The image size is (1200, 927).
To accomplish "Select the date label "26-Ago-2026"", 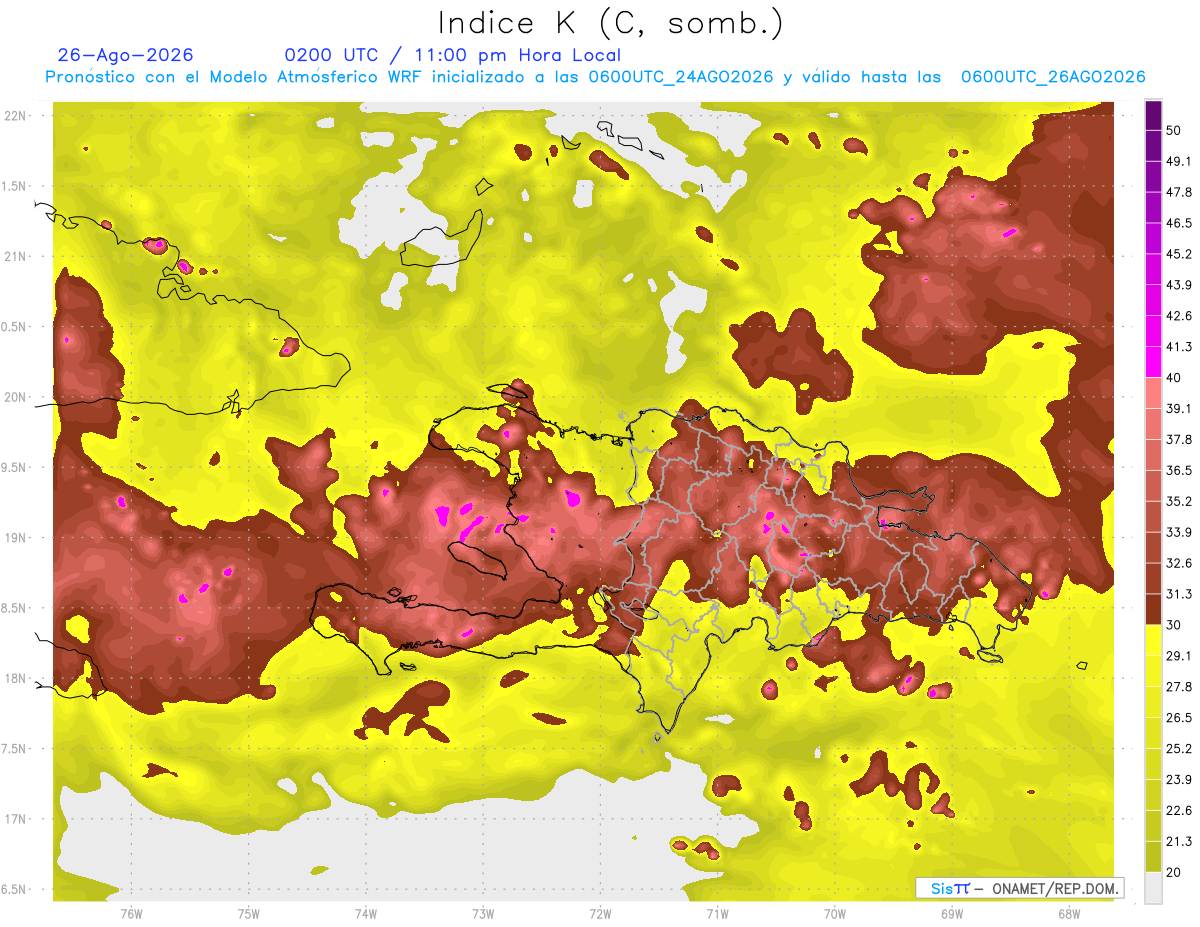I will [x=126, y=55].
